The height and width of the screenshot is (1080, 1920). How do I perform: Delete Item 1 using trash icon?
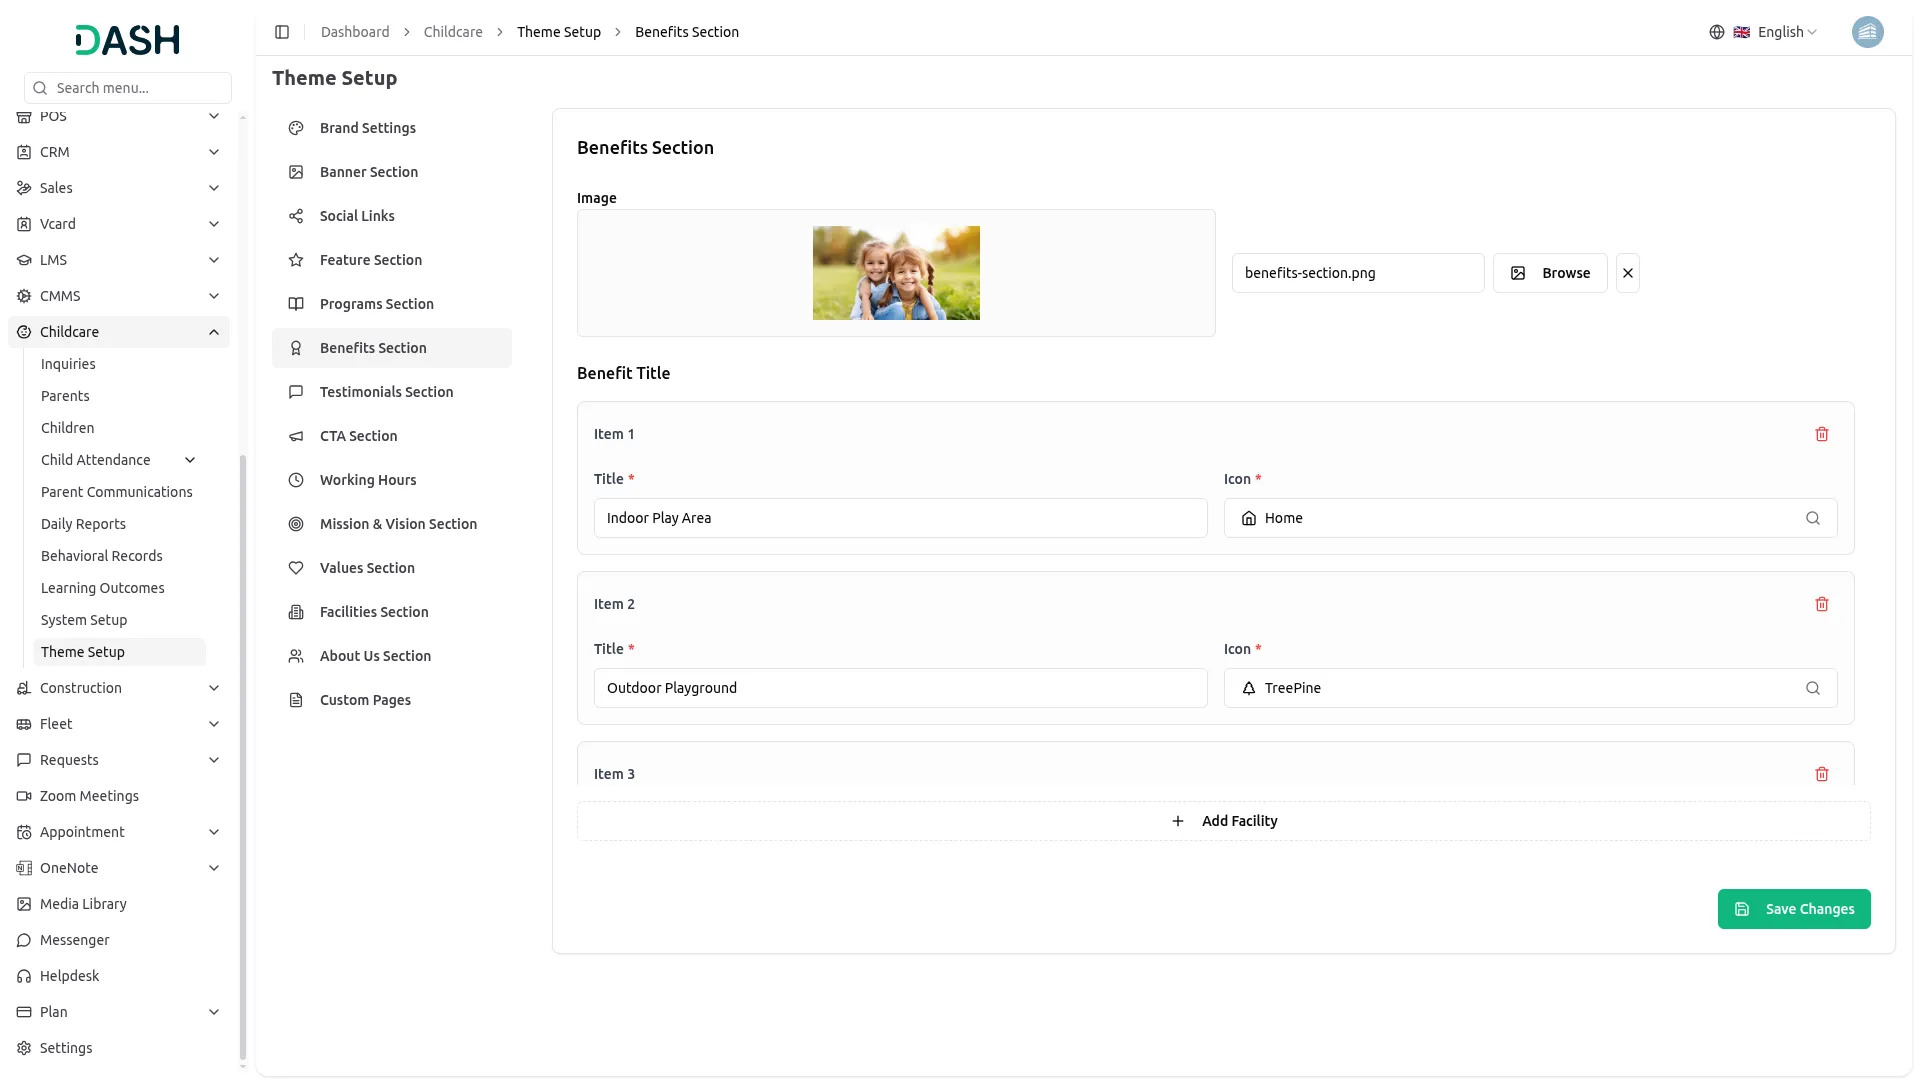(1821, 434)
